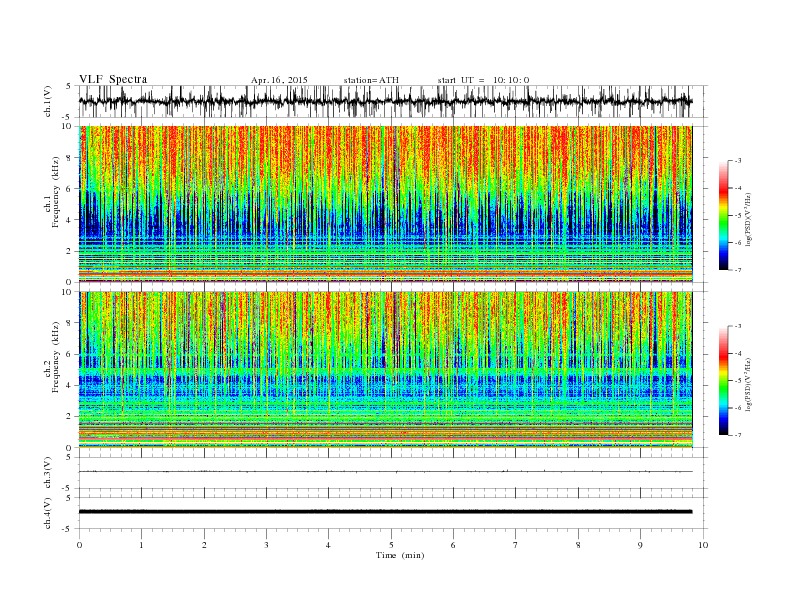
Task: Click the ch.4 thick waveform trace
Action: 386,512
